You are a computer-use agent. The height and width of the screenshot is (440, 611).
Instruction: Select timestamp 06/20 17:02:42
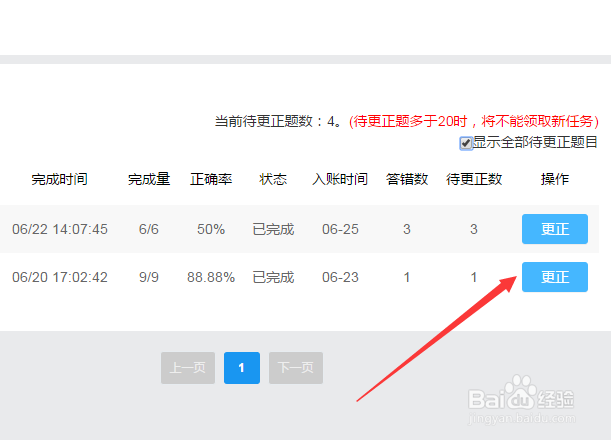point(60,277)
